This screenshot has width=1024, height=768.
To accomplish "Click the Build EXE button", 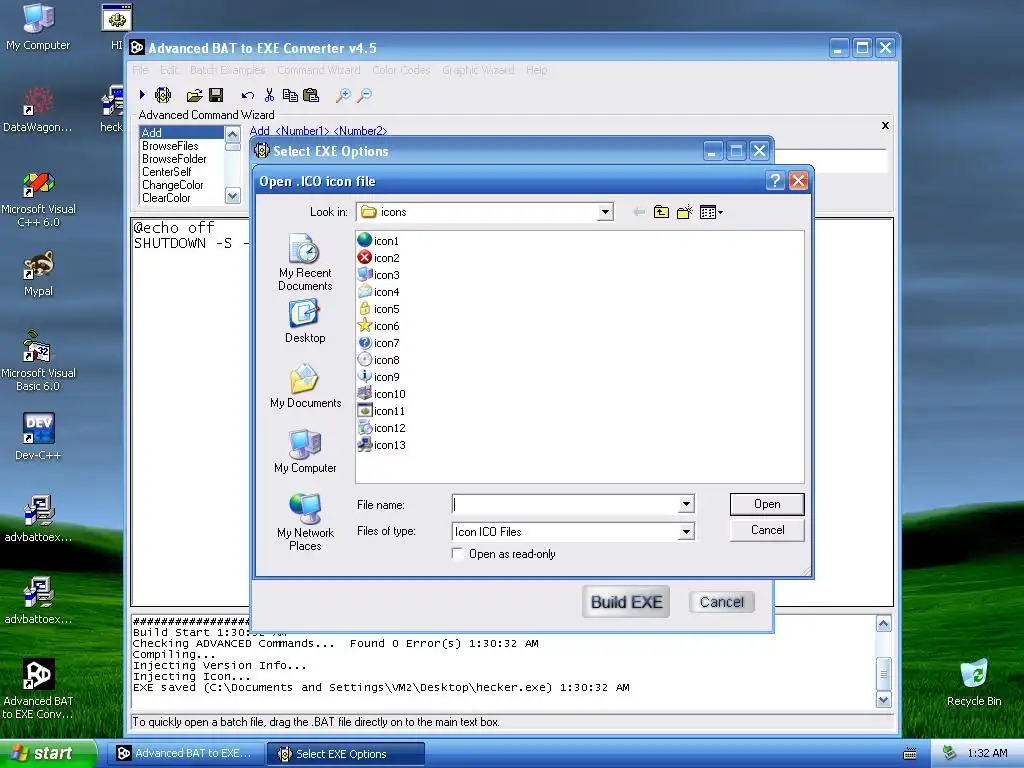I will 626,602.
